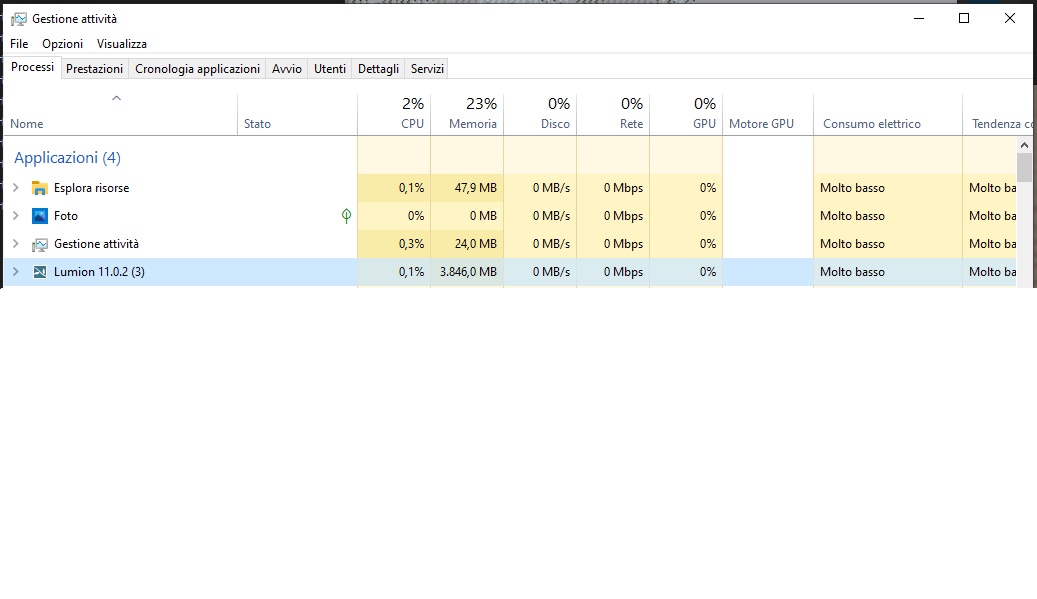Image resolution: width=1037 pixels, height=599 pixels.
Task: Sort by Consumo elettrico column
Action: click(x=888, y=115)
